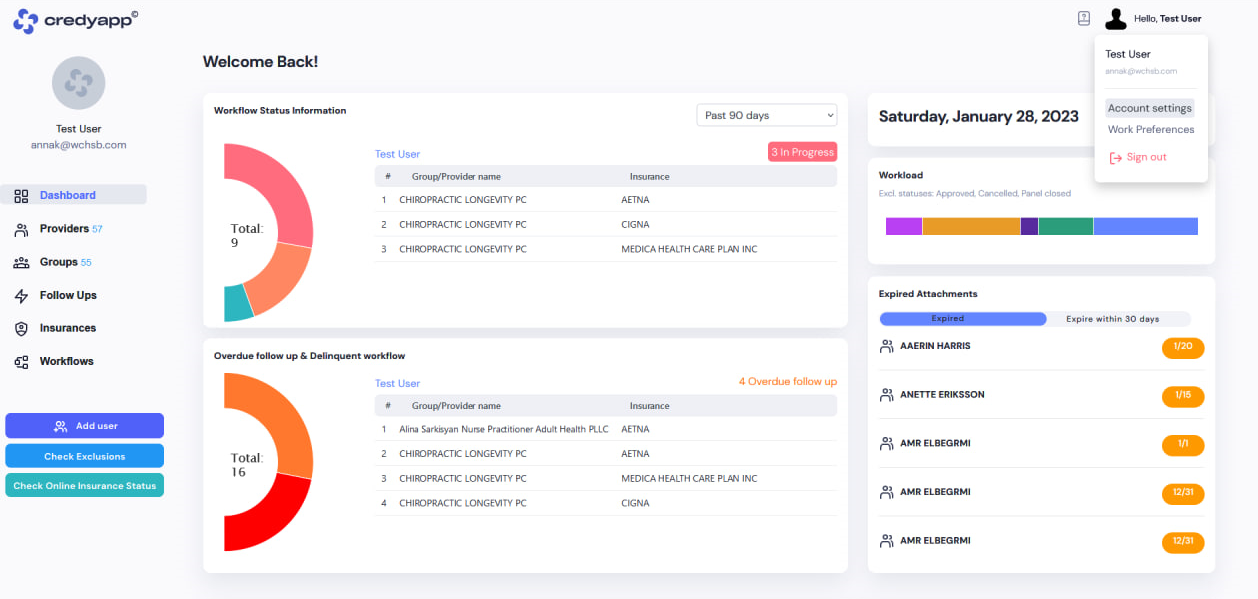Click the credyapp logo
Screen dimensions: 1258x599
[76, 20]
